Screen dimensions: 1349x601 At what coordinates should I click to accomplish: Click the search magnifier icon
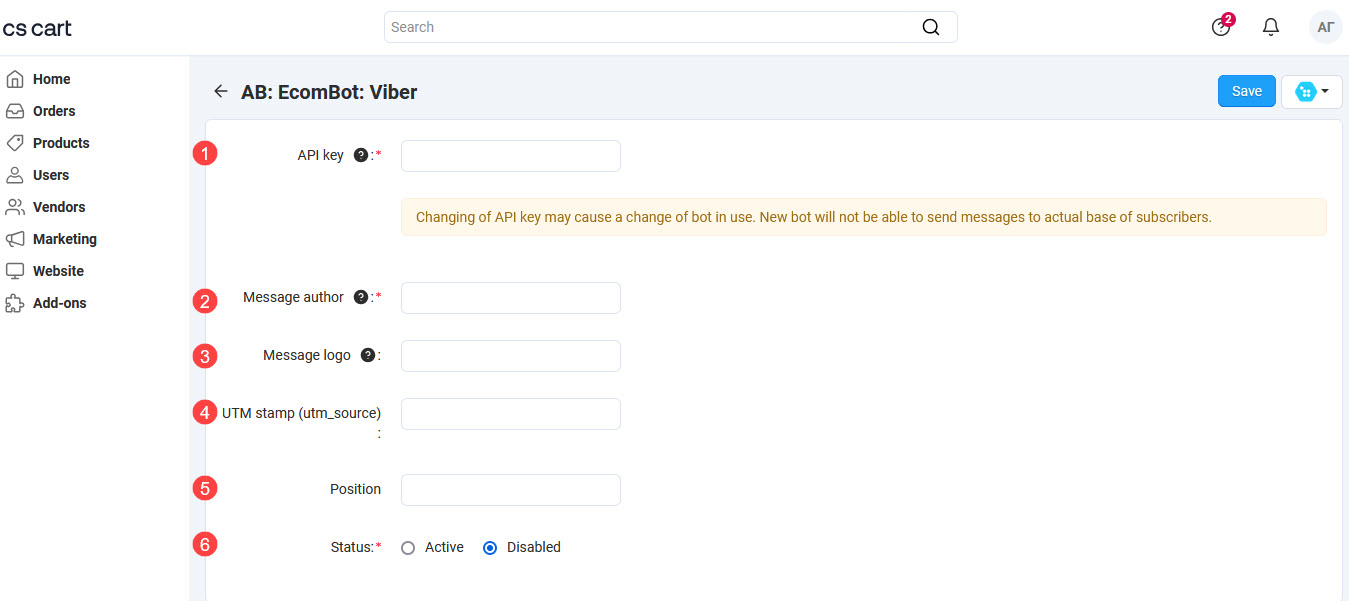pos(930,27)
